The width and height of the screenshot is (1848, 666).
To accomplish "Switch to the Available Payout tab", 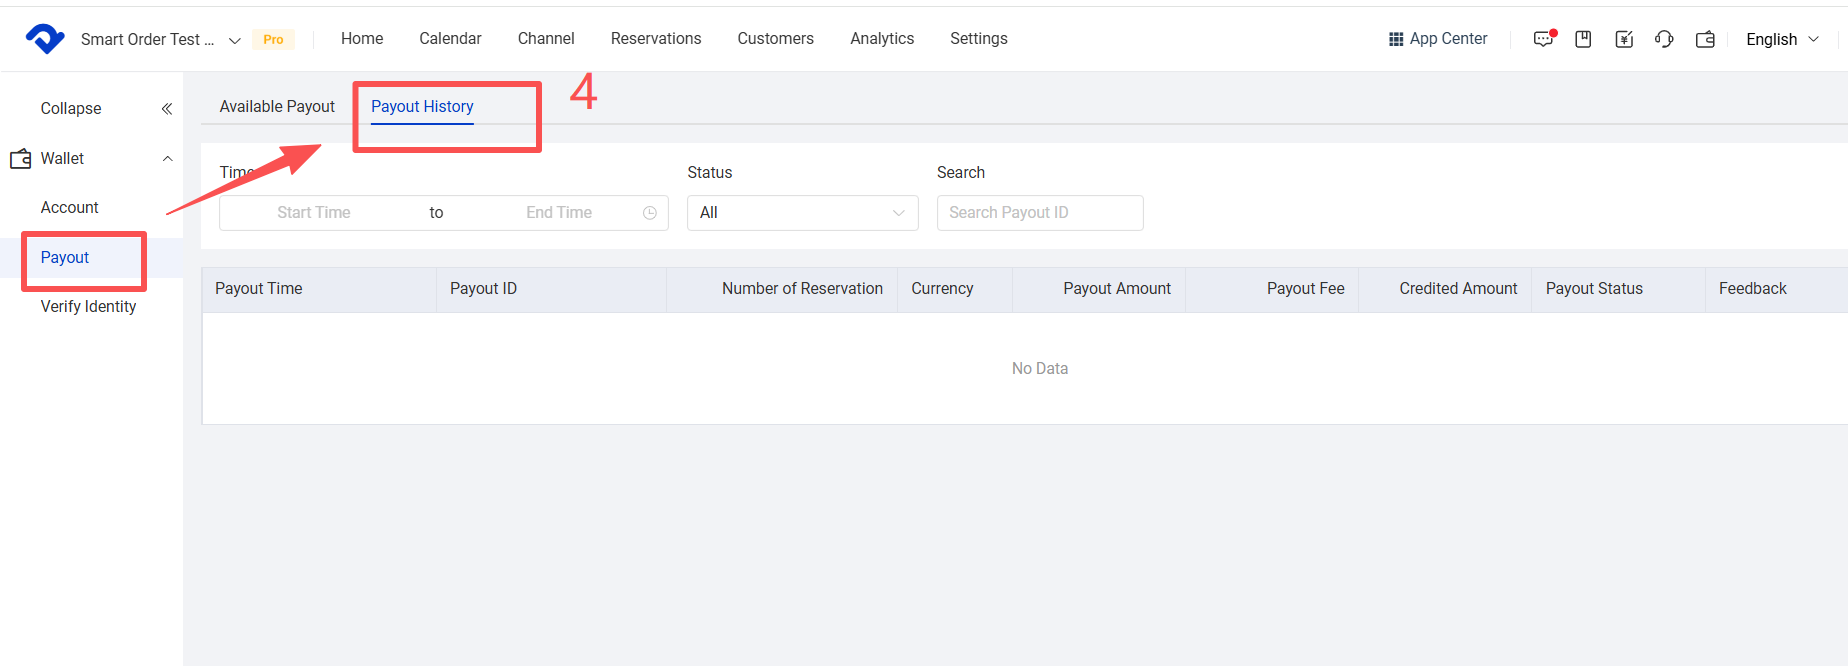I will (277, 107).
